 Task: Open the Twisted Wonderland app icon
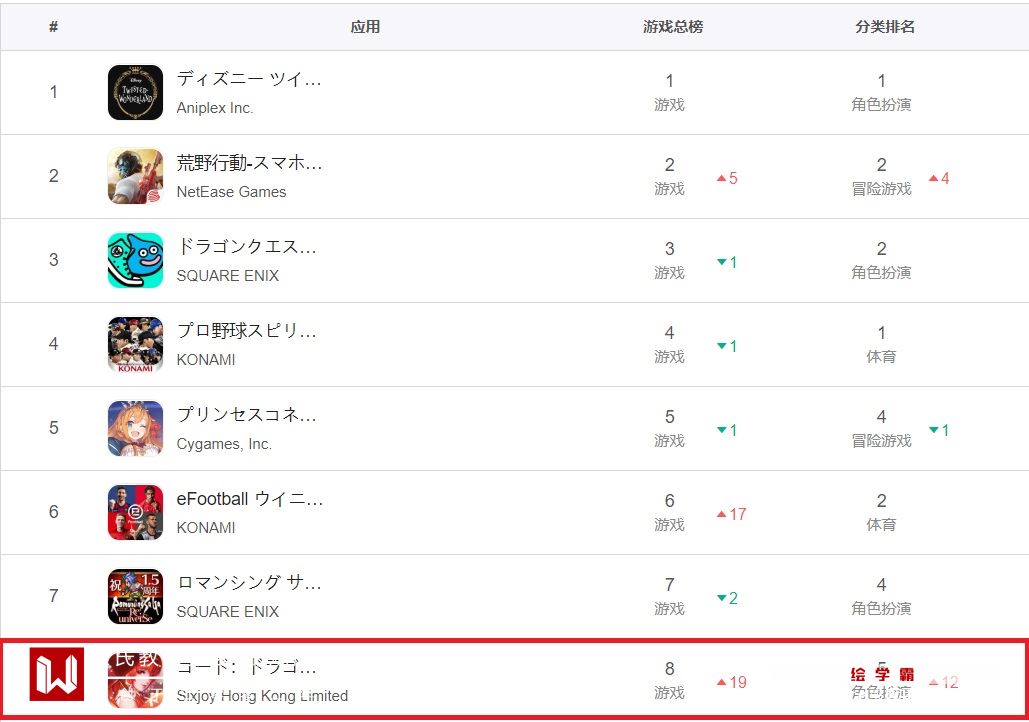point(135,92)
